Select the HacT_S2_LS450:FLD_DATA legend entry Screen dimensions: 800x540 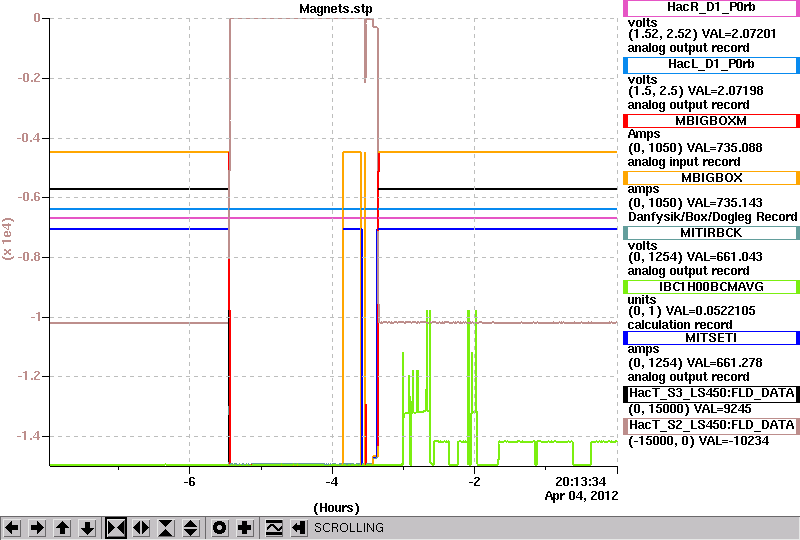coord(711,426)
